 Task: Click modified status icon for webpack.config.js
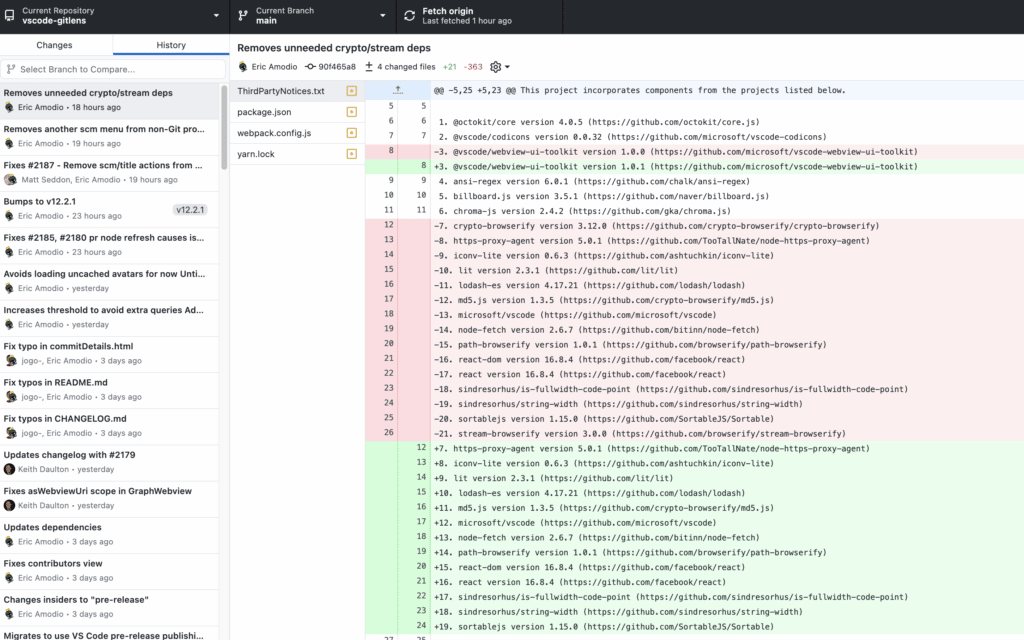click(x=351, y=133)
